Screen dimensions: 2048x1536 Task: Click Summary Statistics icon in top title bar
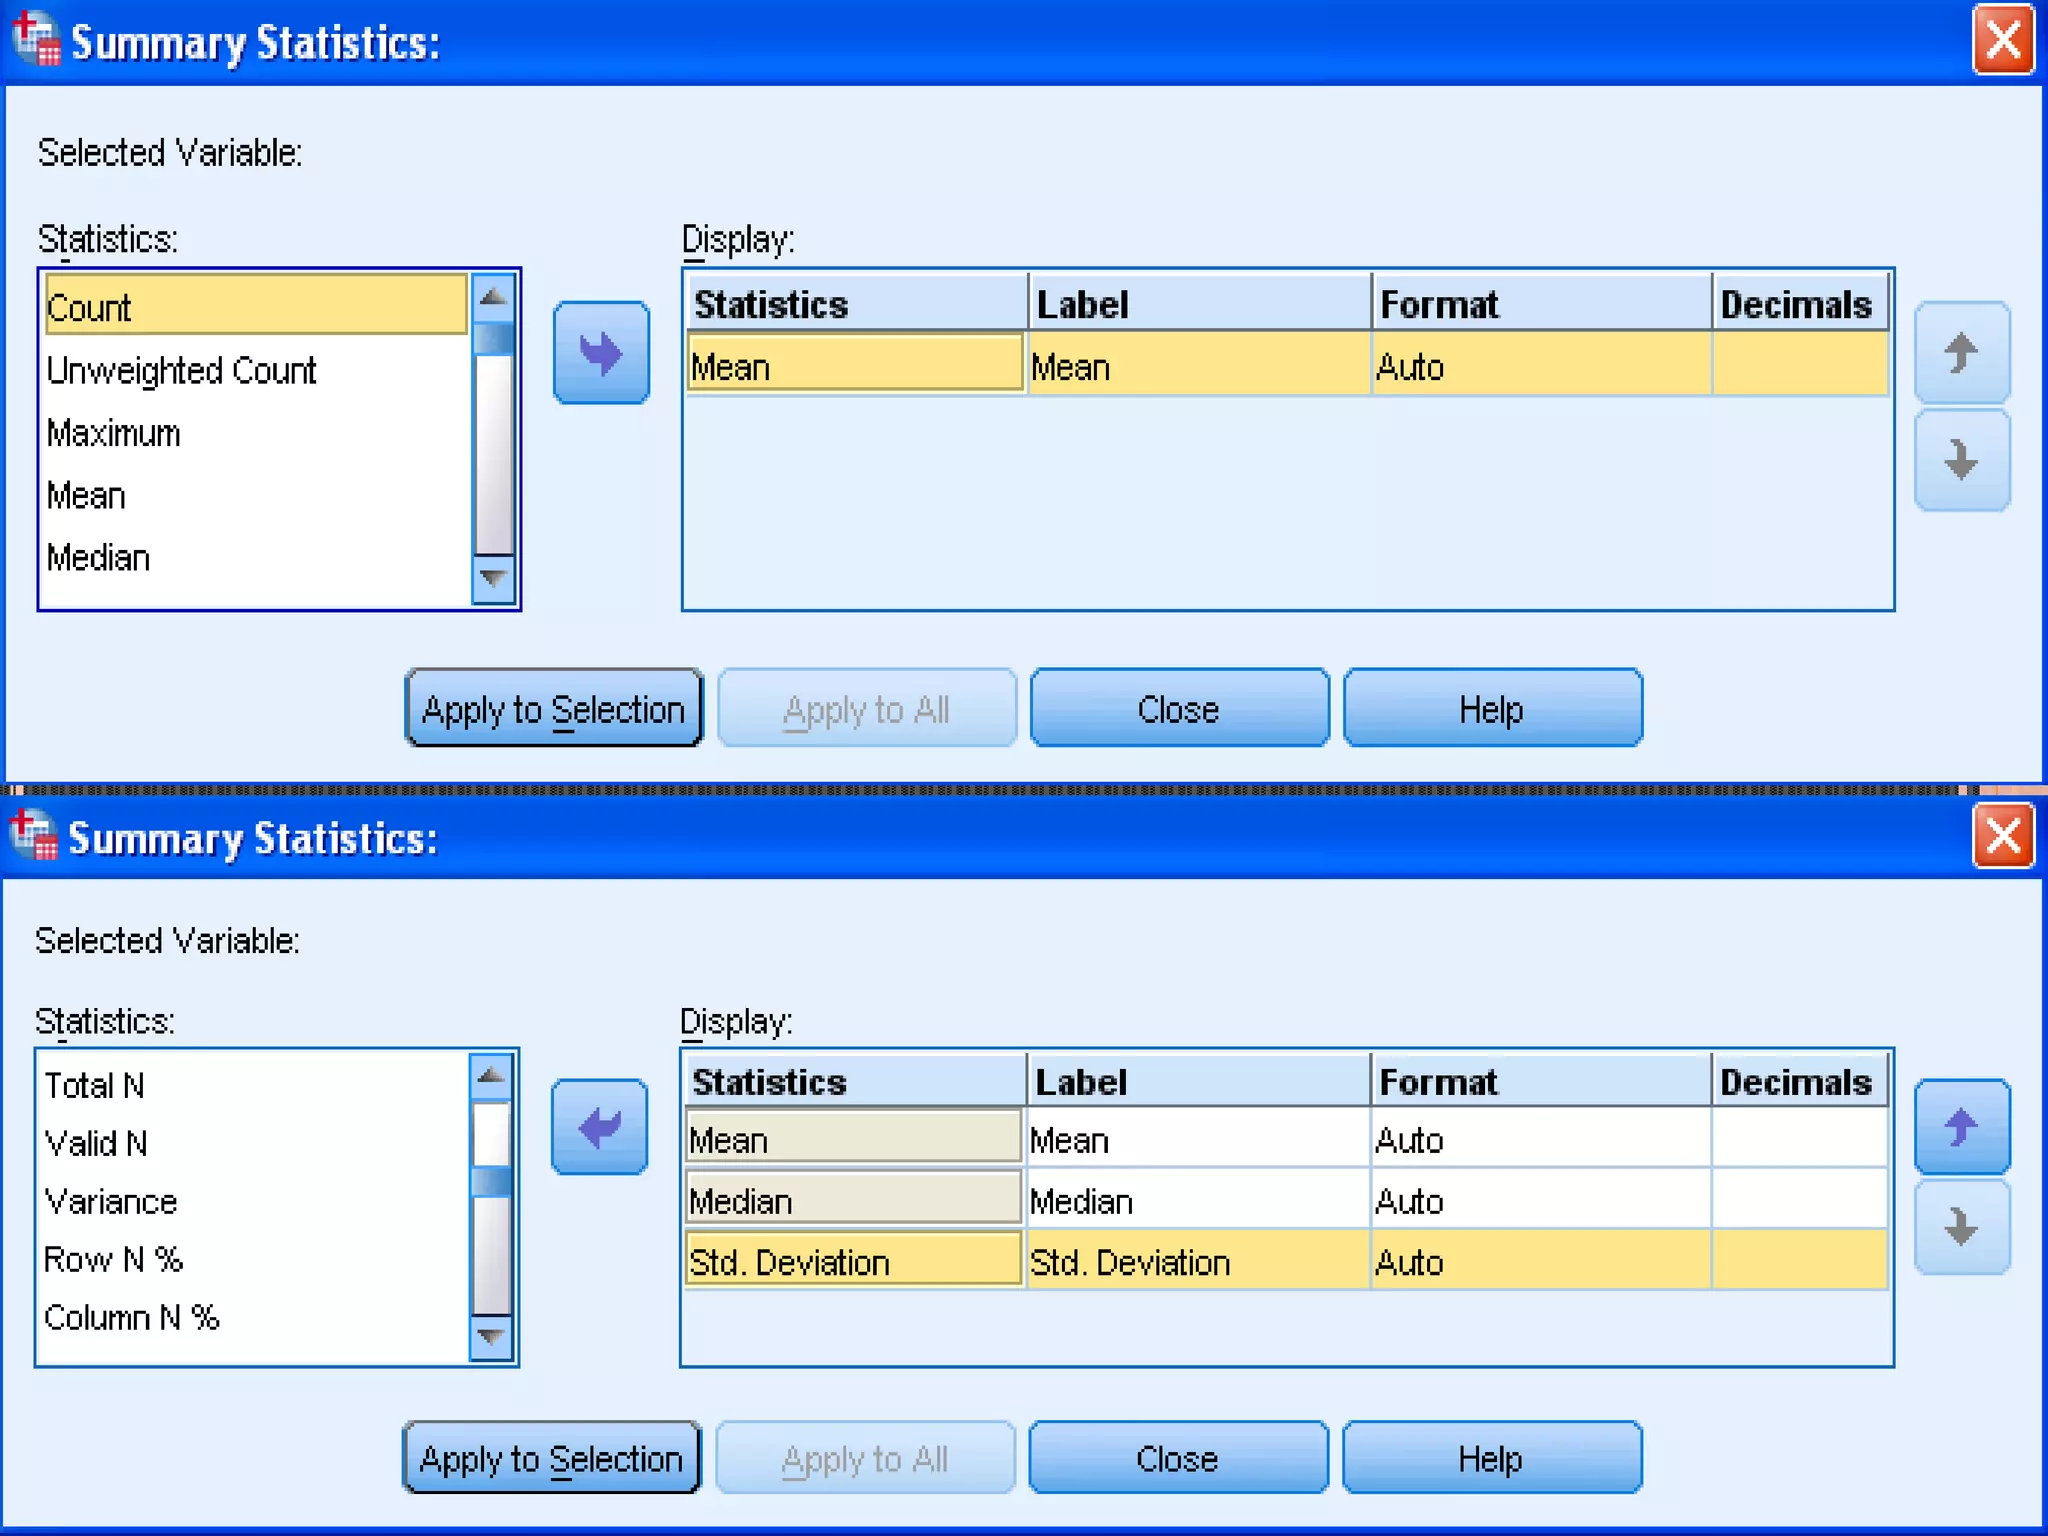point(35,40)
